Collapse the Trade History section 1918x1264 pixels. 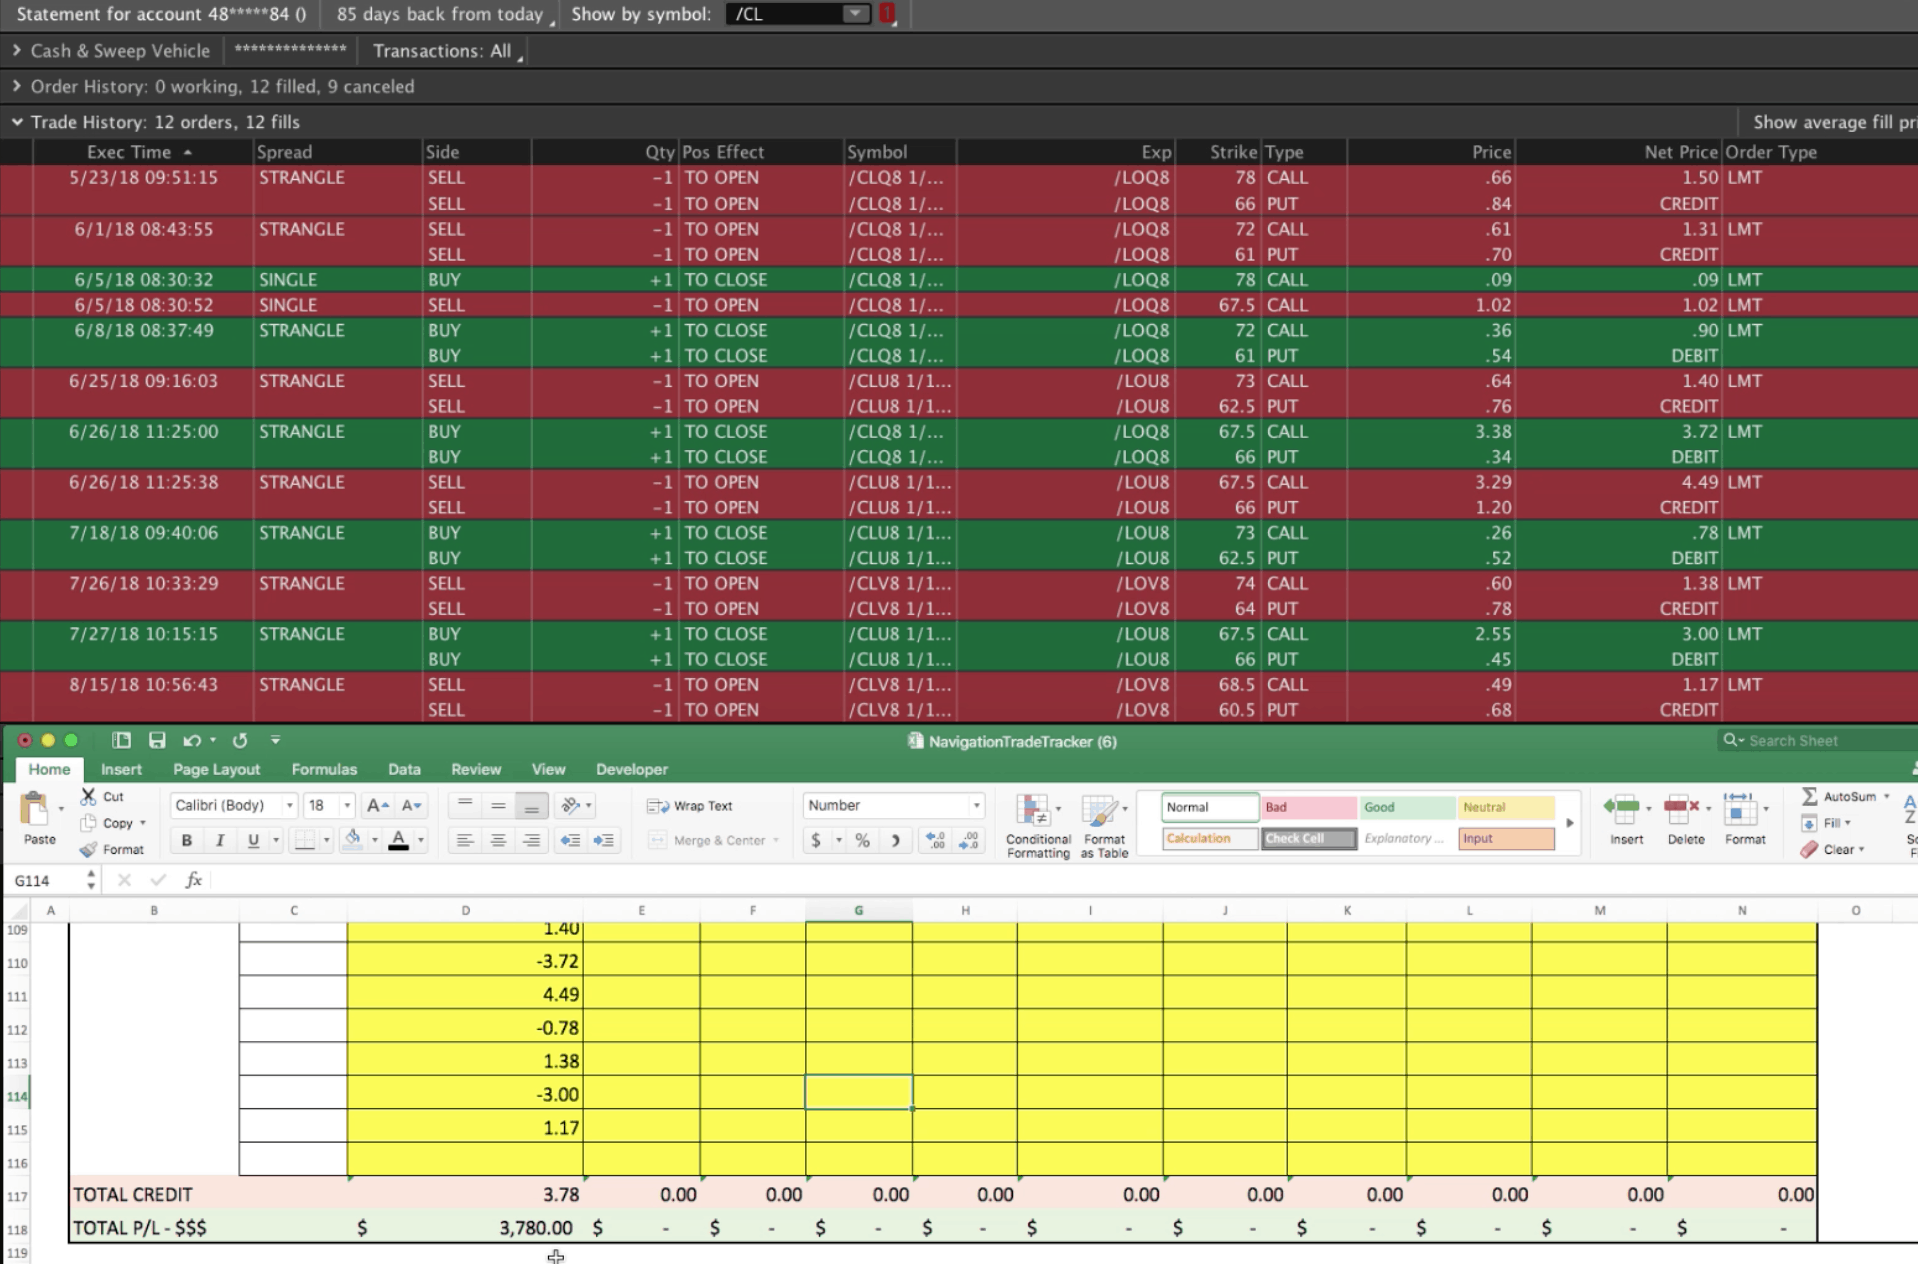tap(16, 122)
